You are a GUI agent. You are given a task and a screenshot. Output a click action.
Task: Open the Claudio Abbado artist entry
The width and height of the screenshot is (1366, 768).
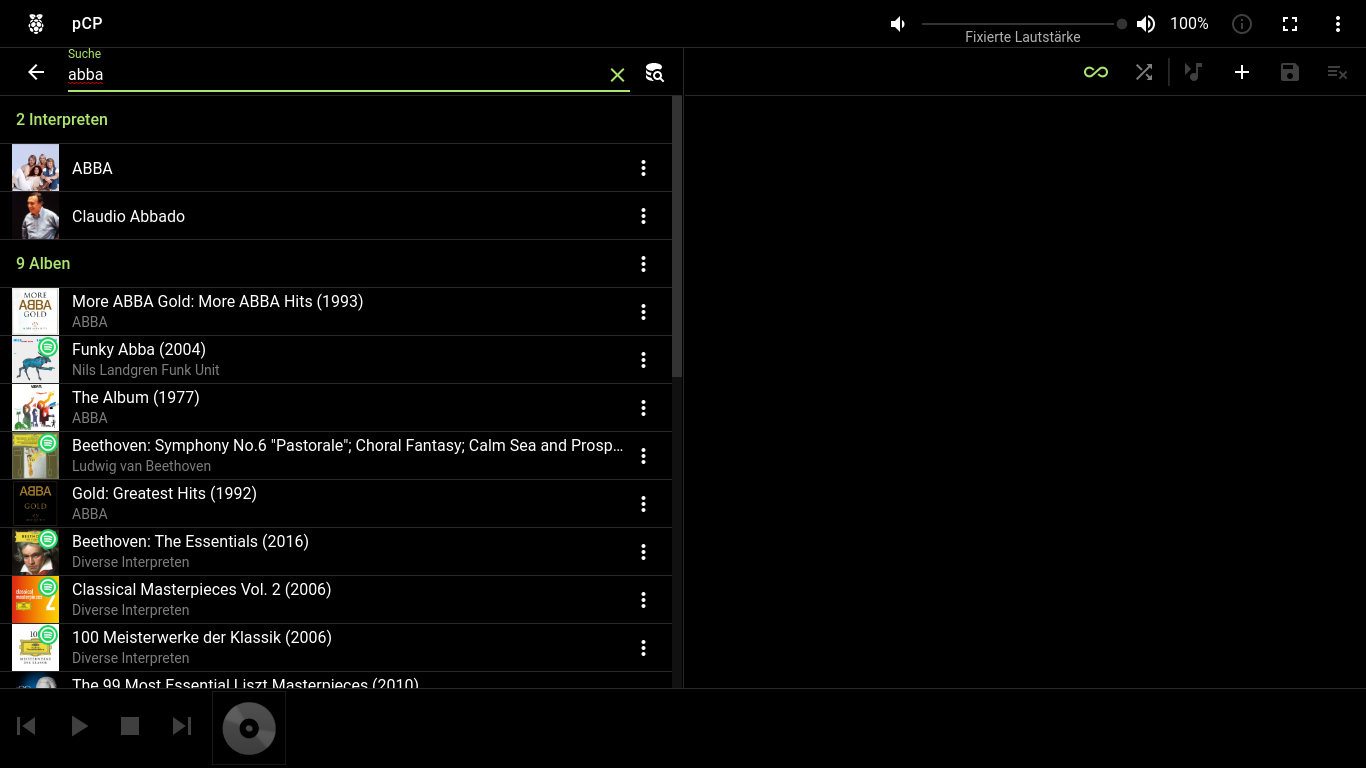pyautogui.click(x=336, y=216)
